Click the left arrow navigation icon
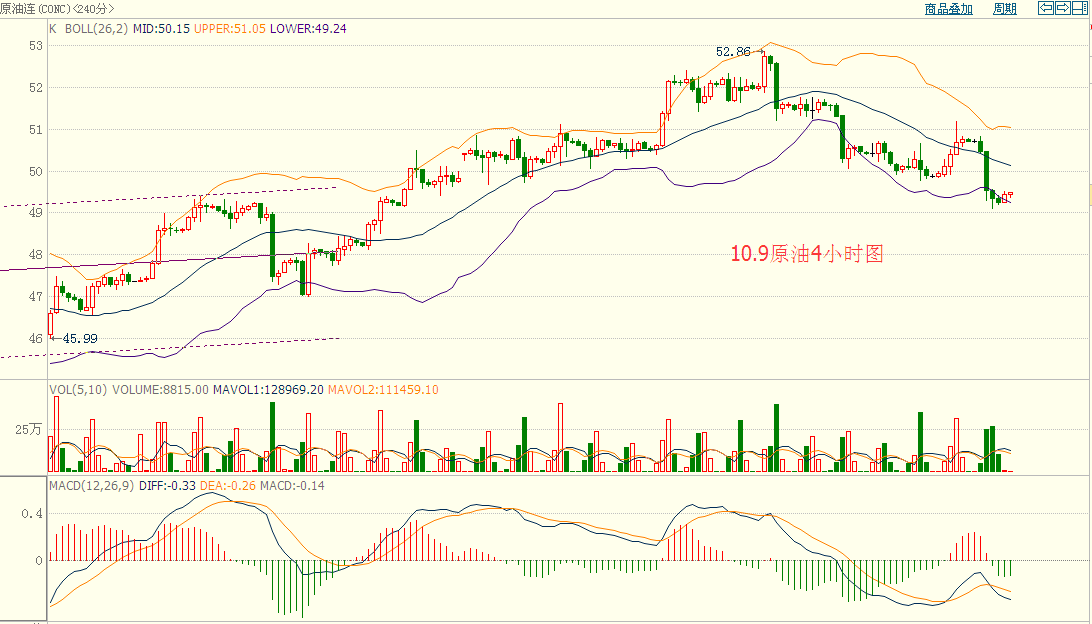The image size is (1092, 624). click(1045, 8)
